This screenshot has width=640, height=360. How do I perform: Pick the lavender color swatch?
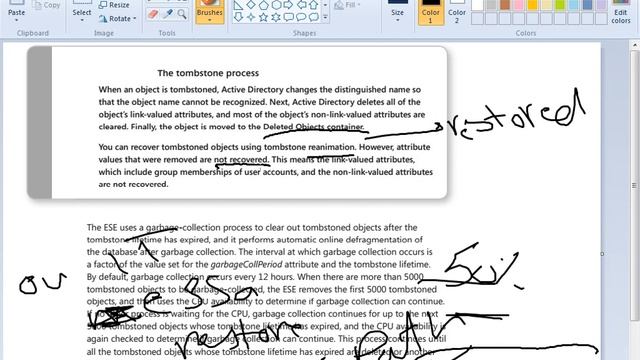coord(601,5)
